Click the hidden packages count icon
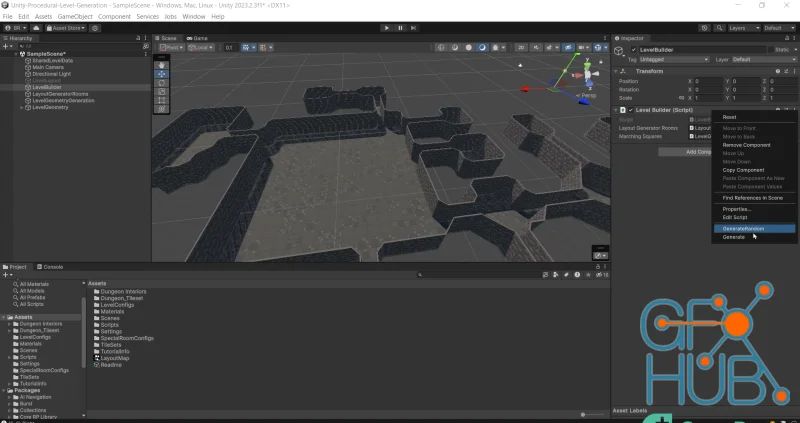 pos(603,275)
